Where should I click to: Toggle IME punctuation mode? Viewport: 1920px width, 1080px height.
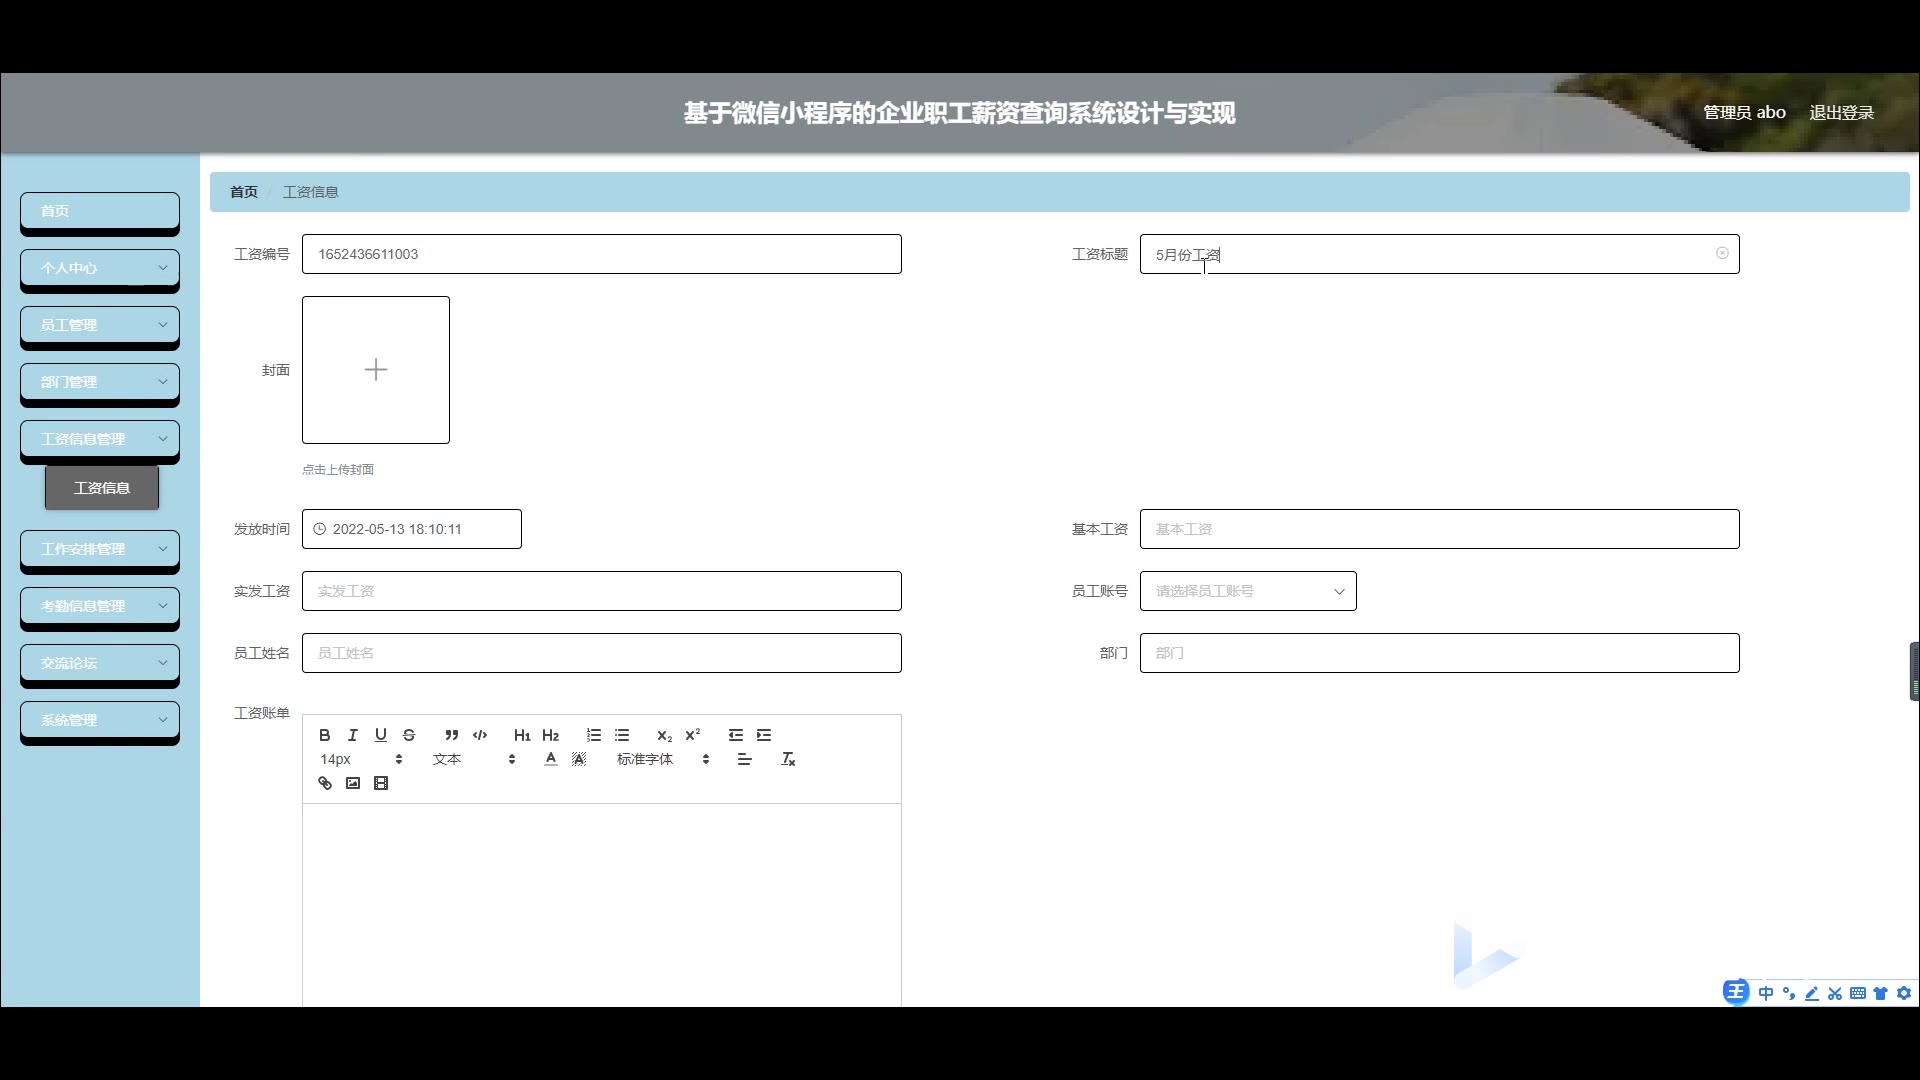(x=1789, y=993)
